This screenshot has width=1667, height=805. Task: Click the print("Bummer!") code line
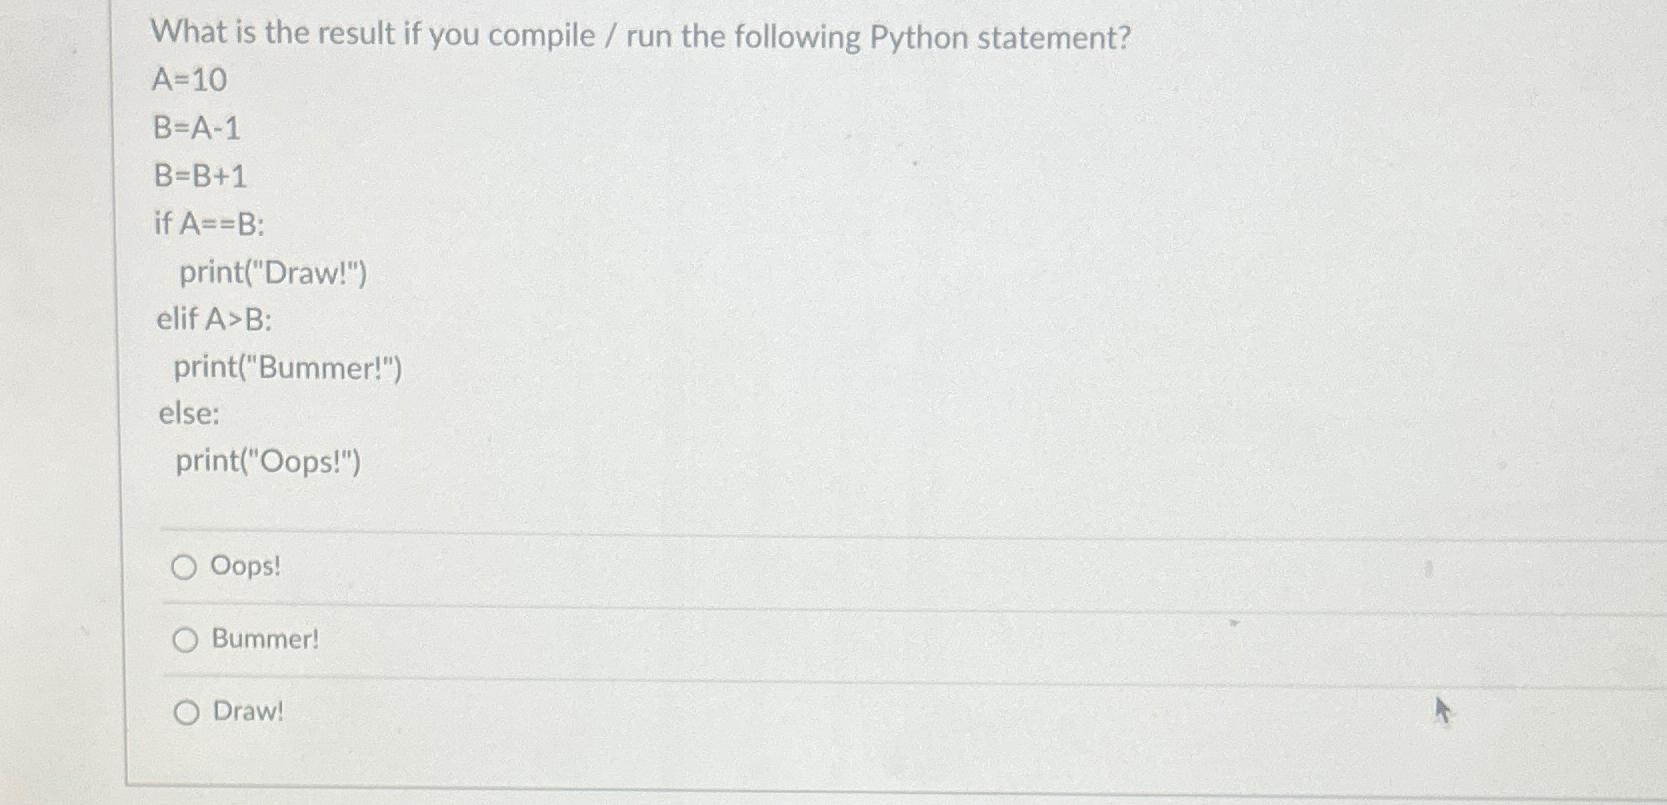coord(288,368)
